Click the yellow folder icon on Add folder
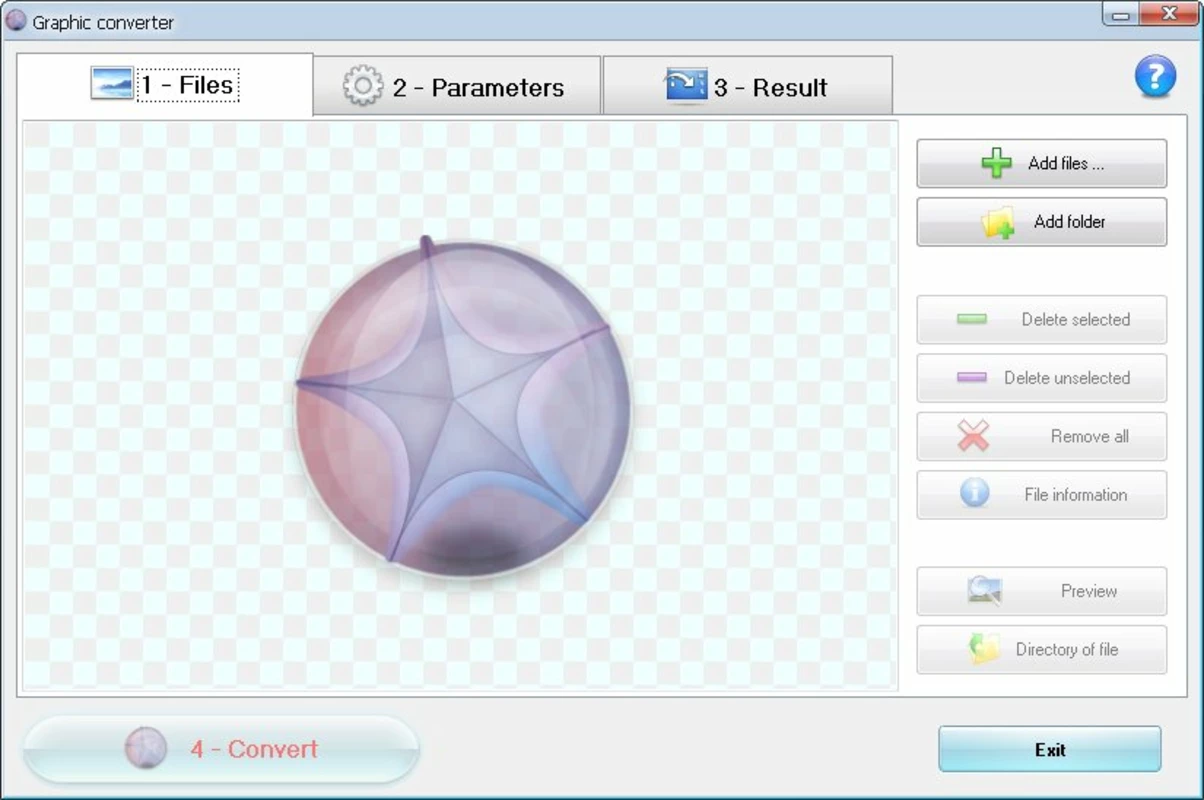 pyautogui.click(x=998, y=222)
